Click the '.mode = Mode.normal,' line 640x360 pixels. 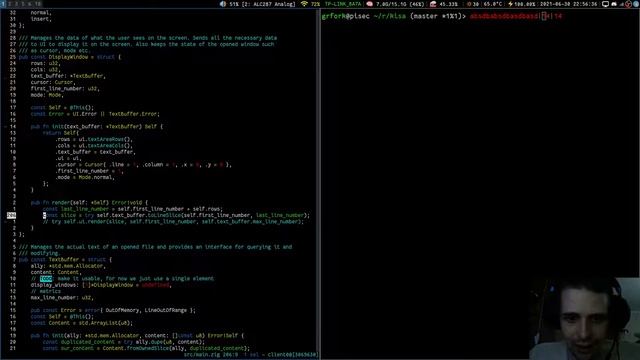[x=85, y=177]
